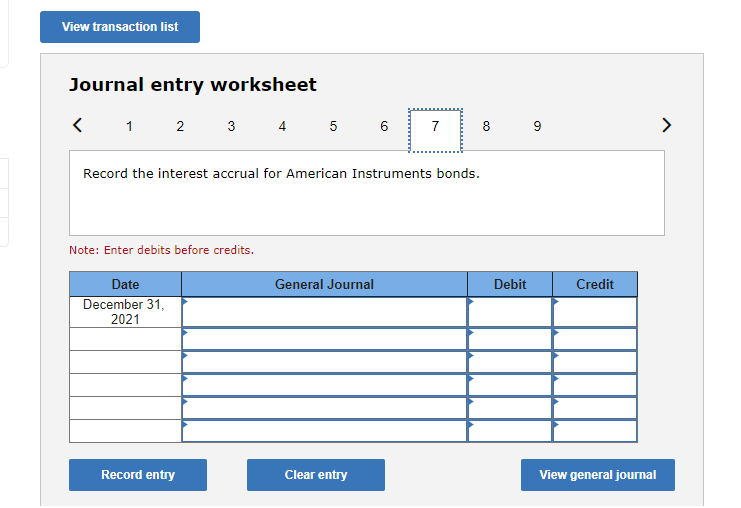Image resolution: width=741 pixels, height=508 pixels.
Task: Click third row Credit field
Action: pyautogui.click(x=595, y=362)
